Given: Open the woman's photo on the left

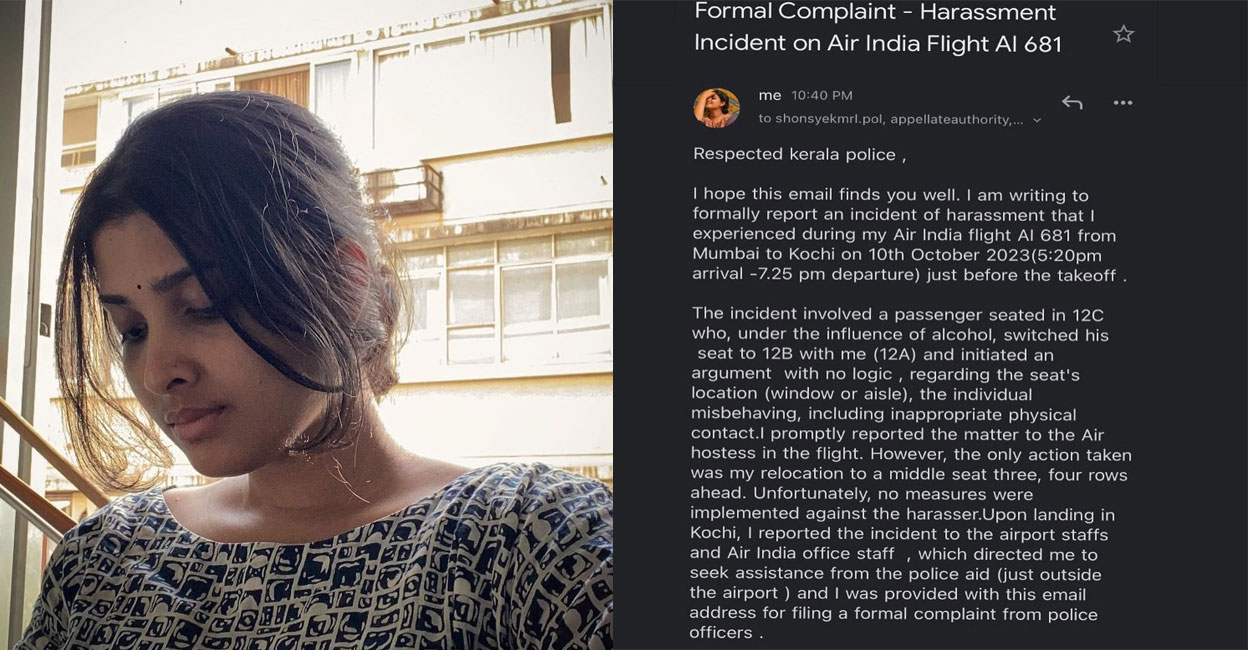Looking at the screenshot, I should pyautogui.click(x=306, y=325).
